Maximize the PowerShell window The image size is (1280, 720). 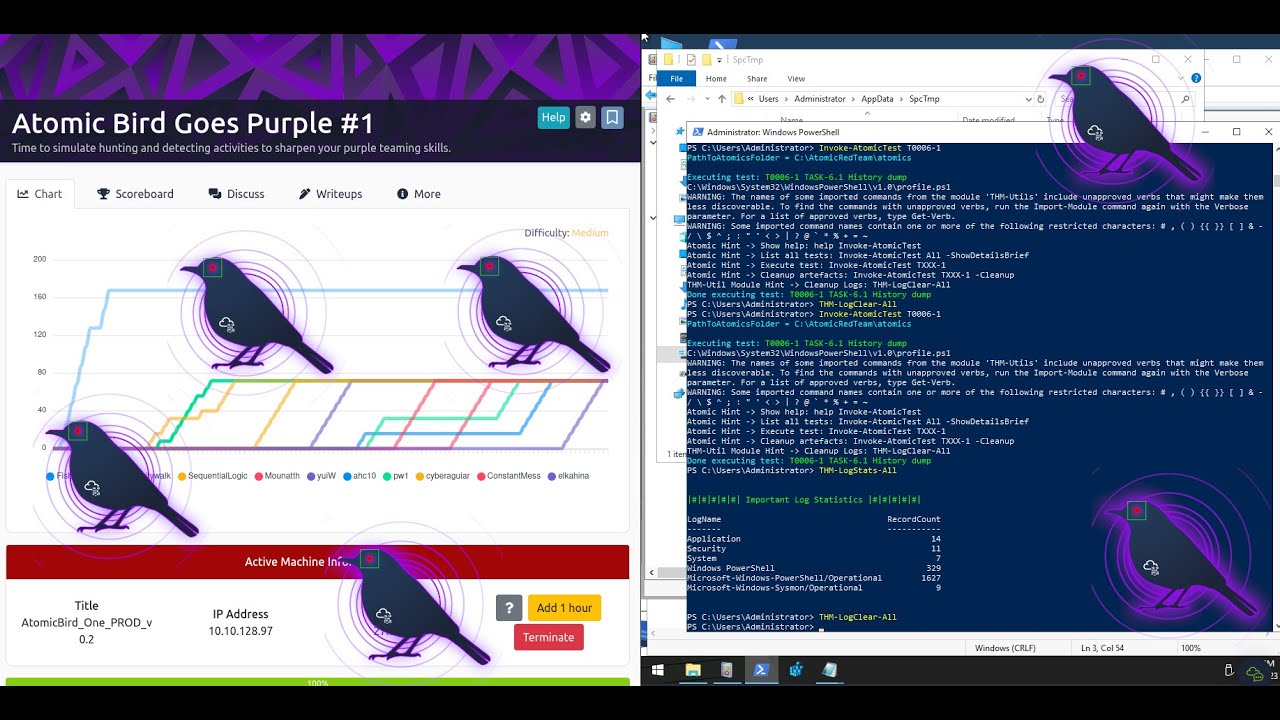(1237, 132)
